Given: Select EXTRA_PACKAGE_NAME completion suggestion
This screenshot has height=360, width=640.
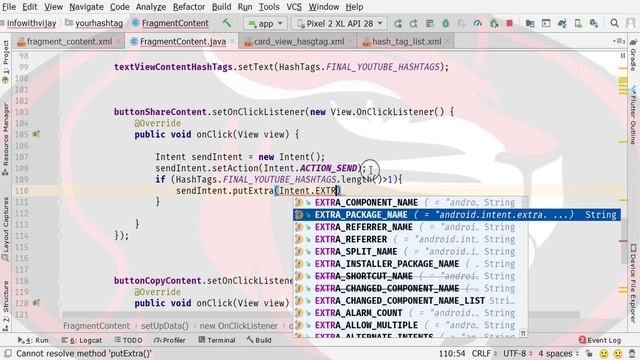Looking at the screenshot, I should tap(457, 215).
